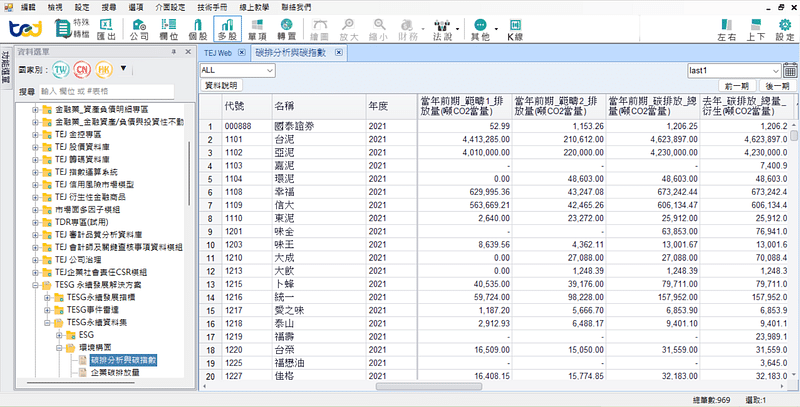This screenshot has height=407, width=800.
Task: Expand the TEJ 公司治理 tree node
Action: [36, 258]
